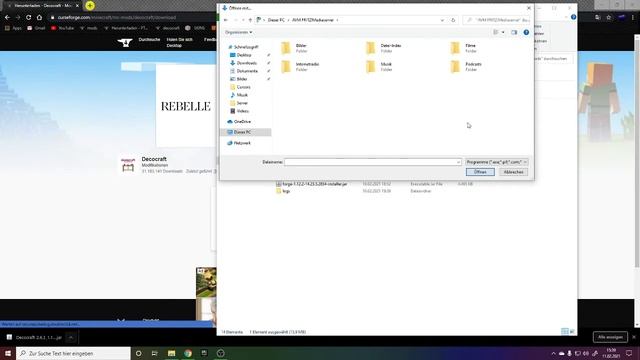Select Dieser PC in navigation pane
The width and height of the screenshot is (640, 360).
tap(245, 132)
